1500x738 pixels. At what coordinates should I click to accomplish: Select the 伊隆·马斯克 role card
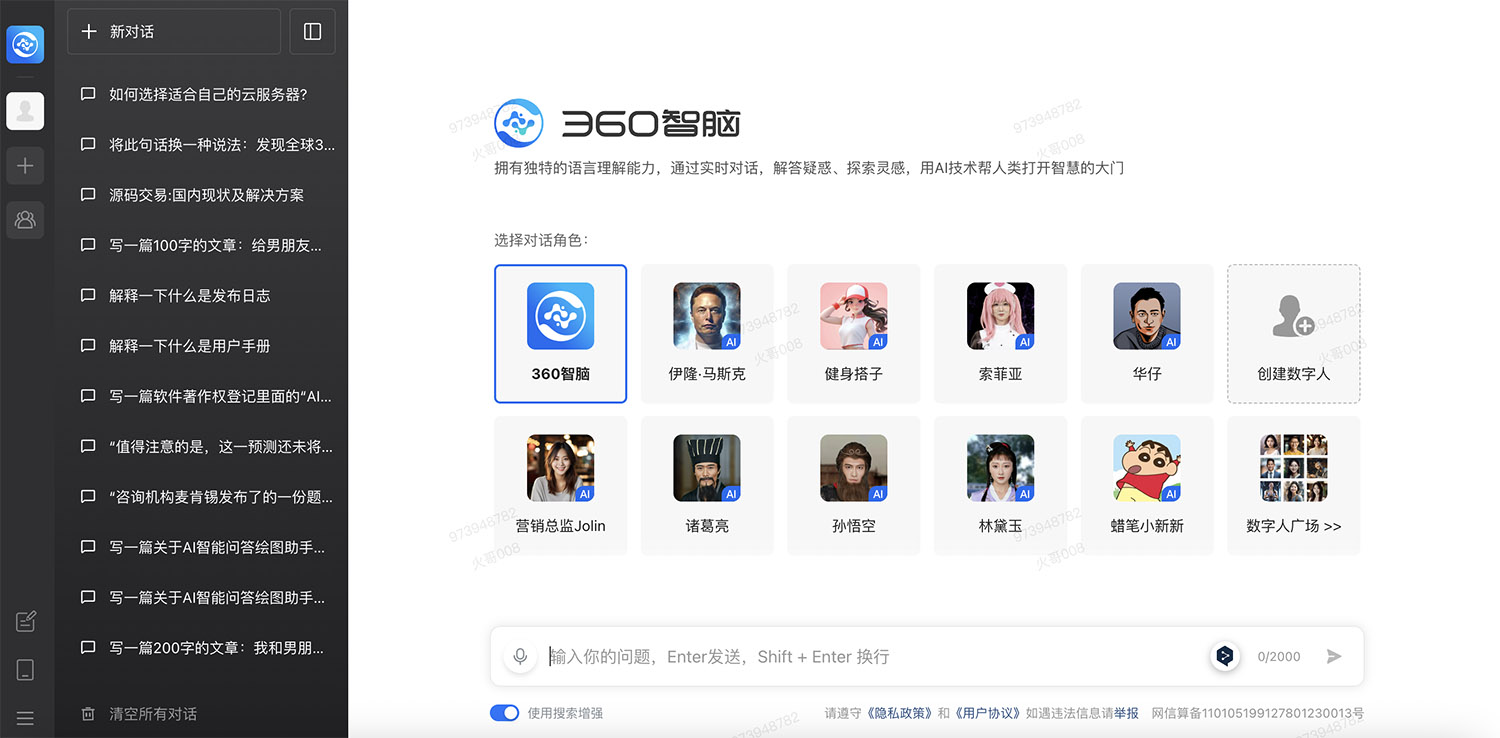click(707, 334)
